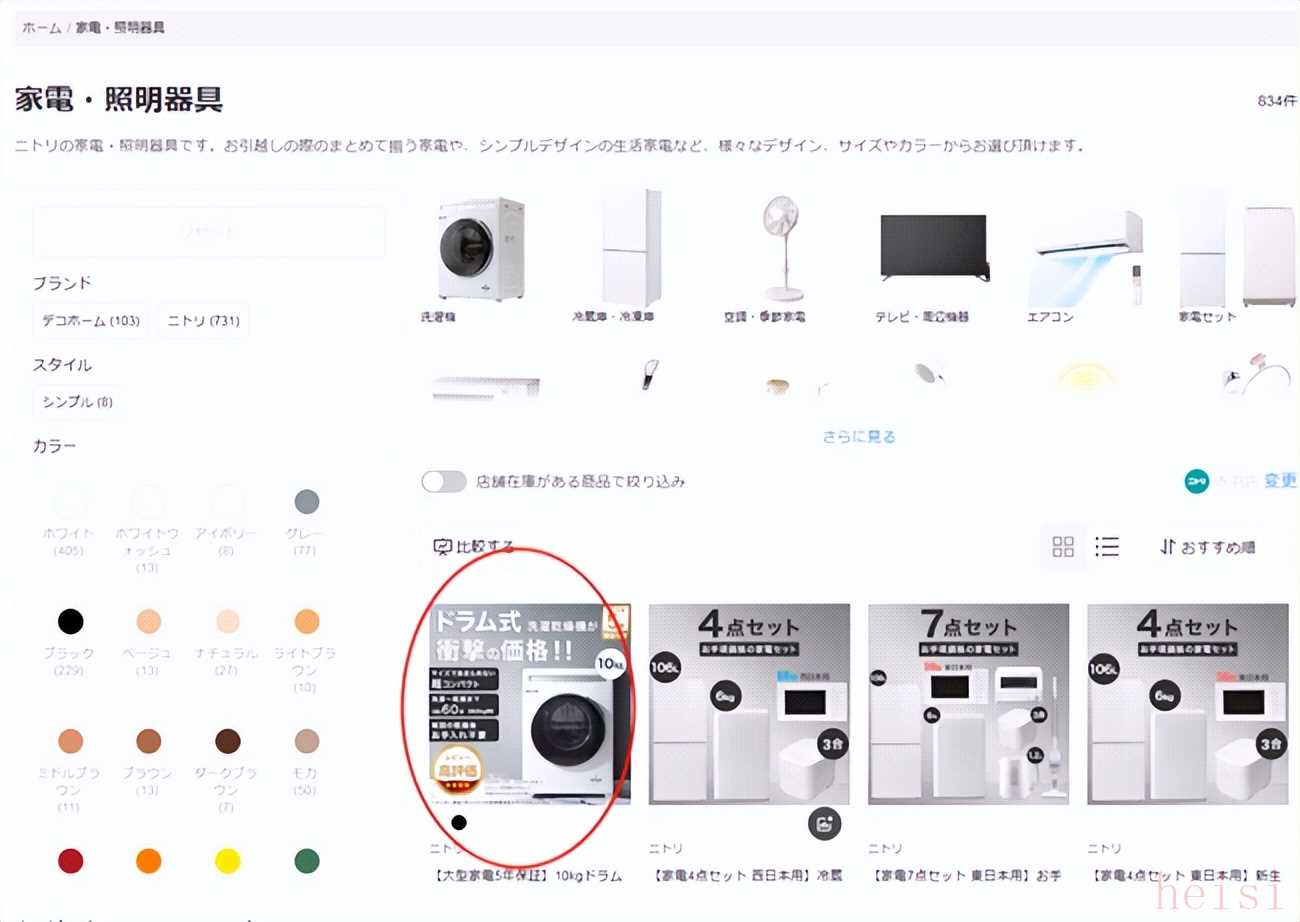
Task: Switch to list view layout icon
Action: coord(1107,546)
